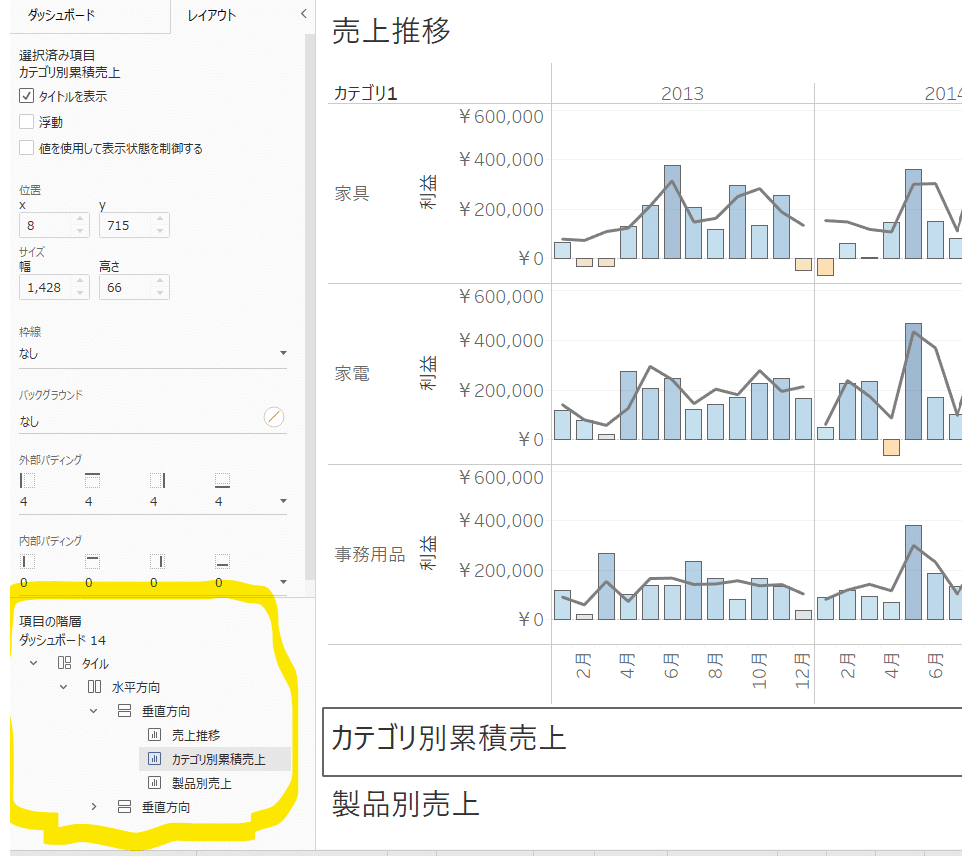Click the カテゴリ別累積売上 title box
This screenshot has height=856, width=962.
click(642, 741)
